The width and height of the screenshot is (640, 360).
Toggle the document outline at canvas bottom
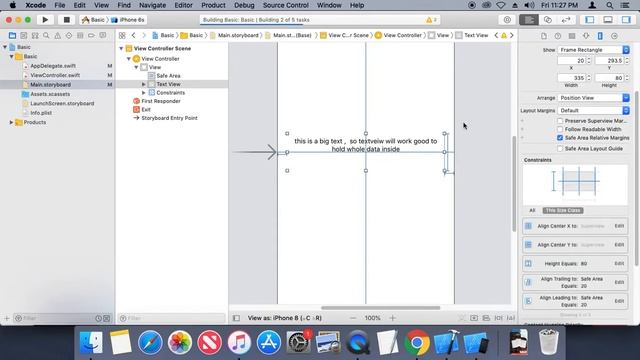tap(236, 318)
